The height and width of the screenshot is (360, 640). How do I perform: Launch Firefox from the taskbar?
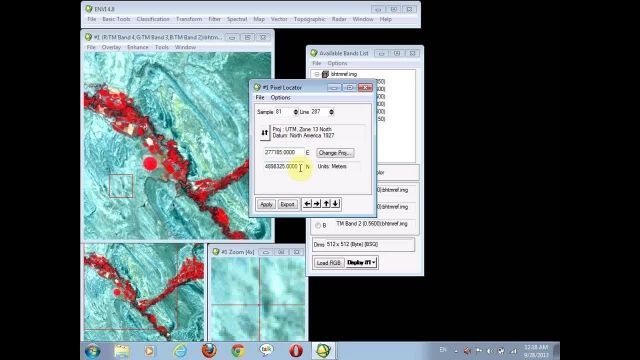(x=209, y=351)
